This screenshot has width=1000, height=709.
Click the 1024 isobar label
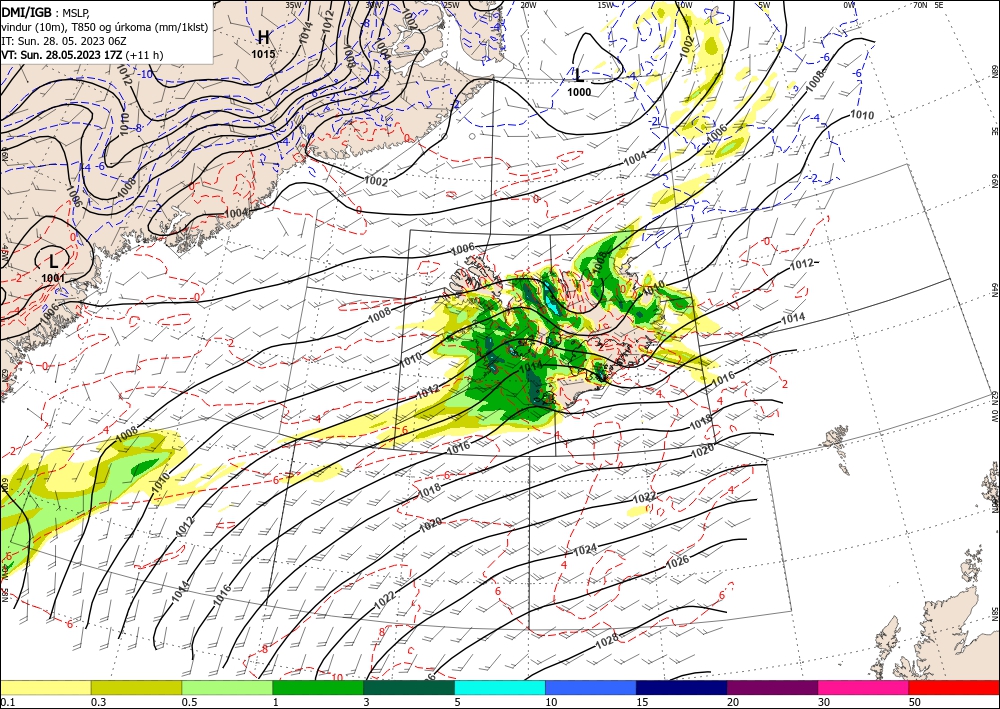[585, 548]
